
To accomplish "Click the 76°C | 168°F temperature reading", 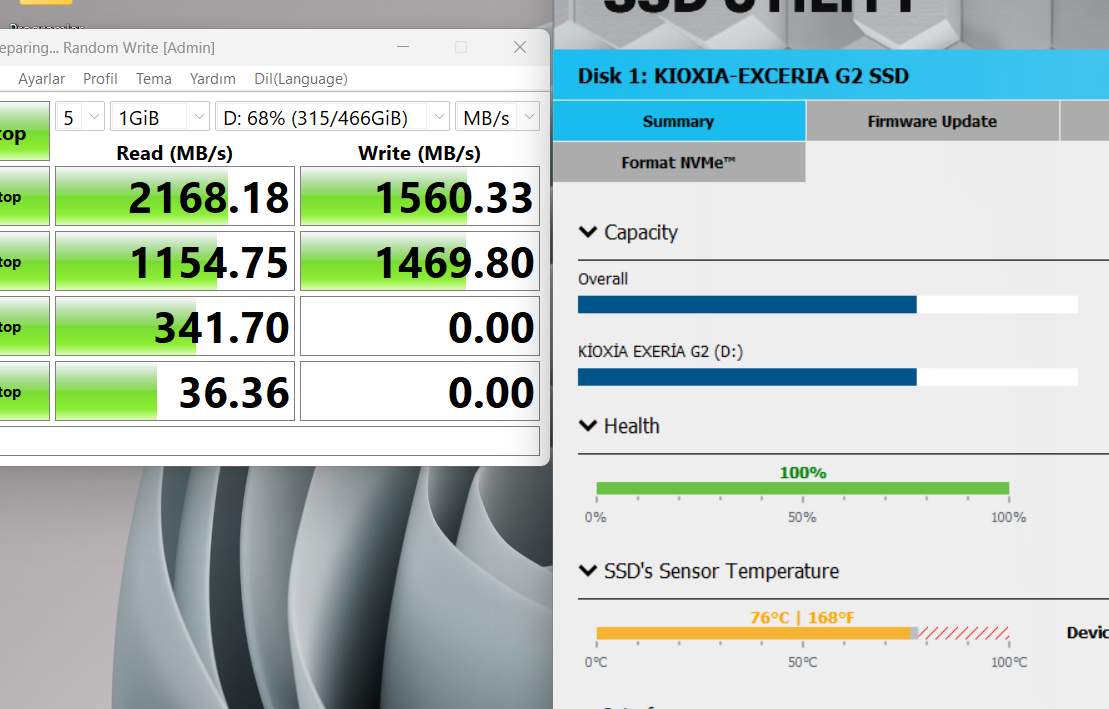I will (802, 617).
